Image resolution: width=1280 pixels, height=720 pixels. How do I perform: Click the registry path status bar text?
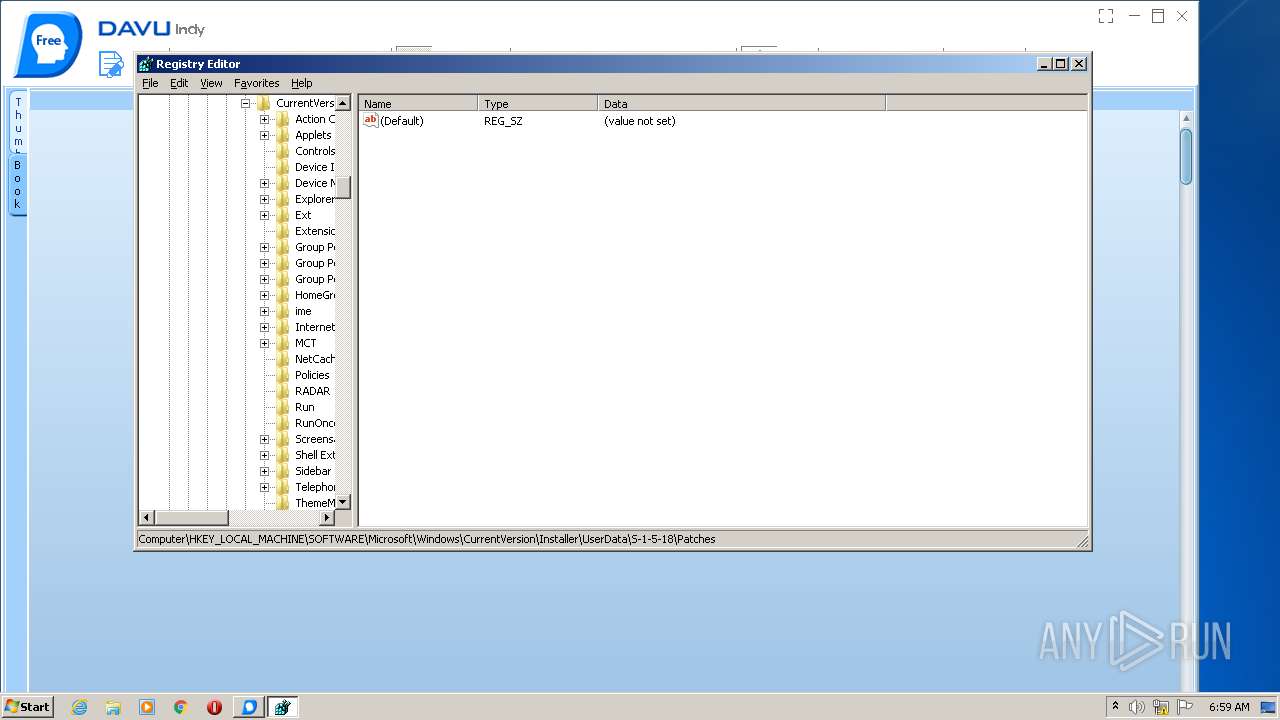point(427,539)
